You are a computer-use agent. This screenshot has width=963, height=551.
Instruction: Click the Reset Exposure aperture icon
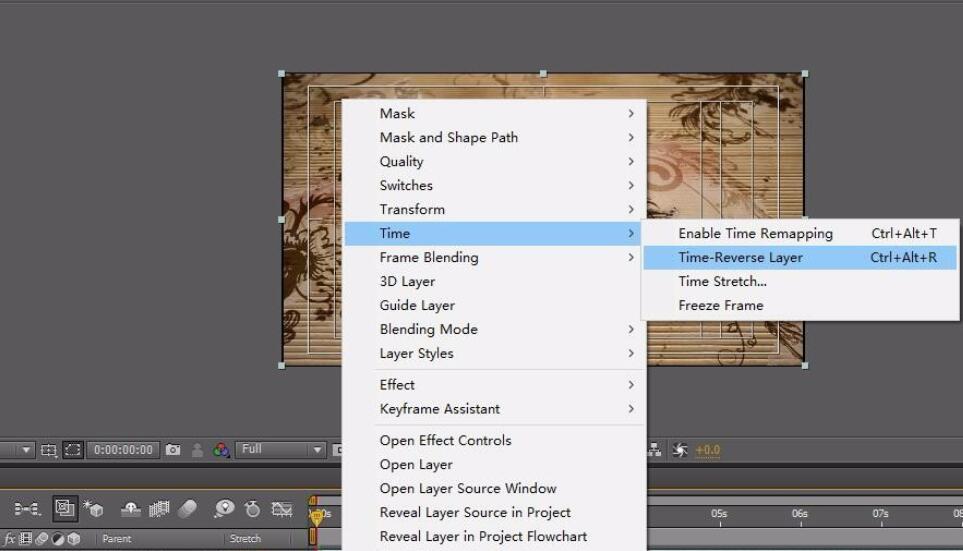pyautogui.click(x=680, y=450)
